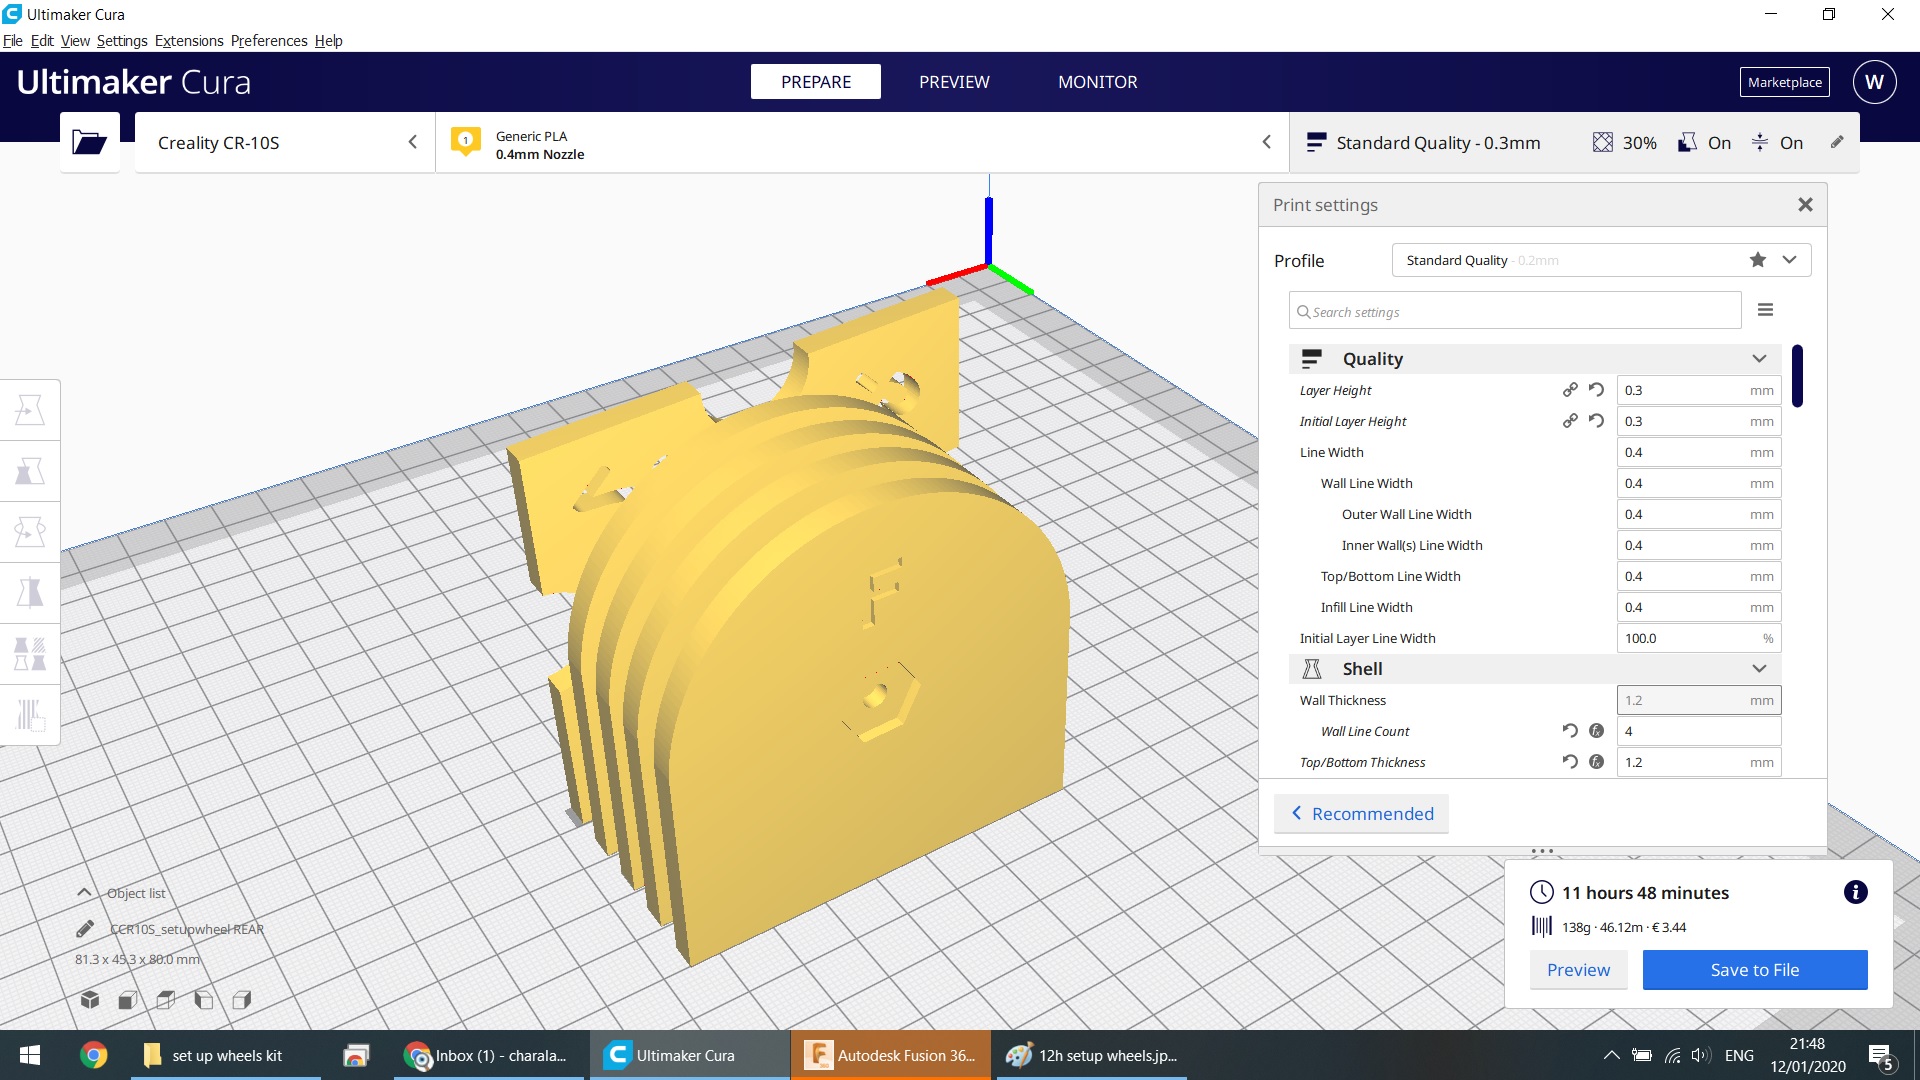Switch to 3D perspective view icon

point(90,999)
